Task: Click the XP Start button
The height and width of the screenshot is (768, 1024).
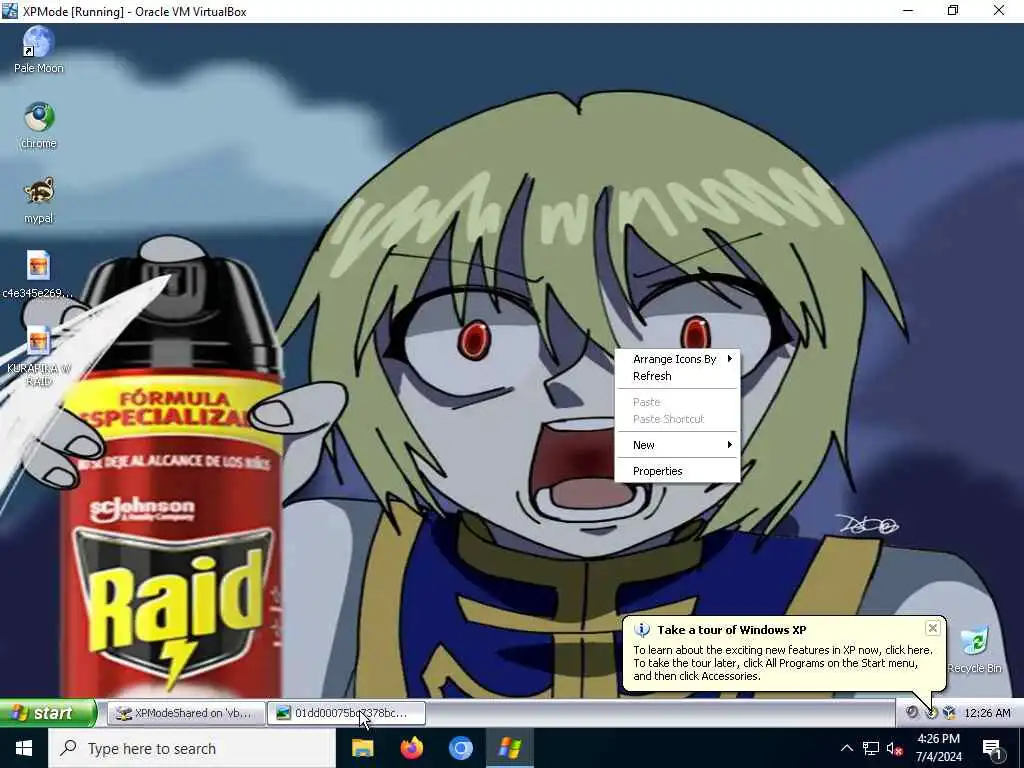Action: coord(48,712)
